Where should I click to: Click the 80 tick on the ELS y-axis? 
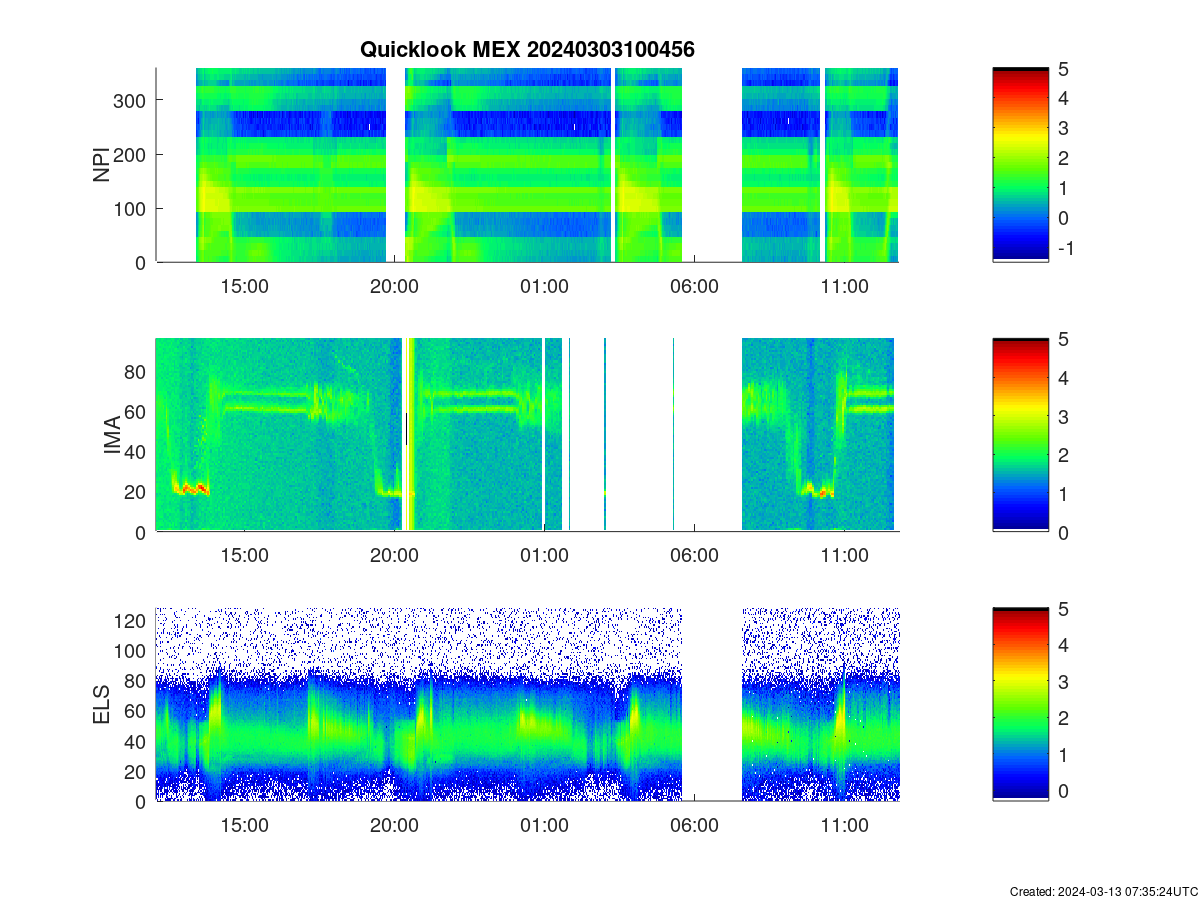click(137, 681)
